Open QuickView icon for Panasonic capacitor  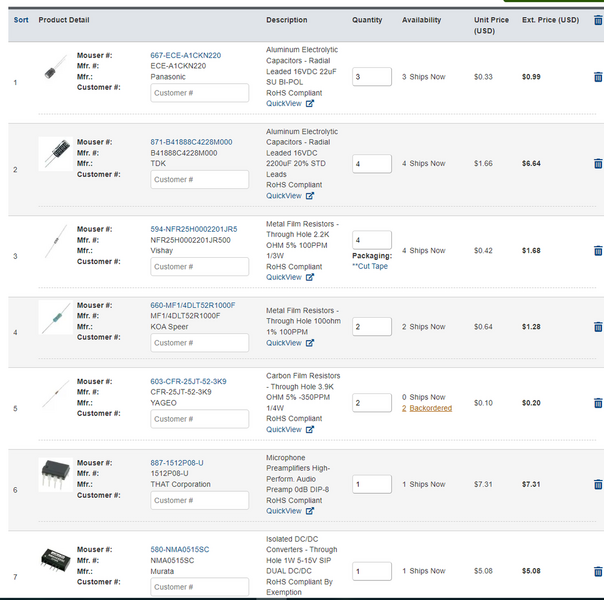[x=310, y=103]
